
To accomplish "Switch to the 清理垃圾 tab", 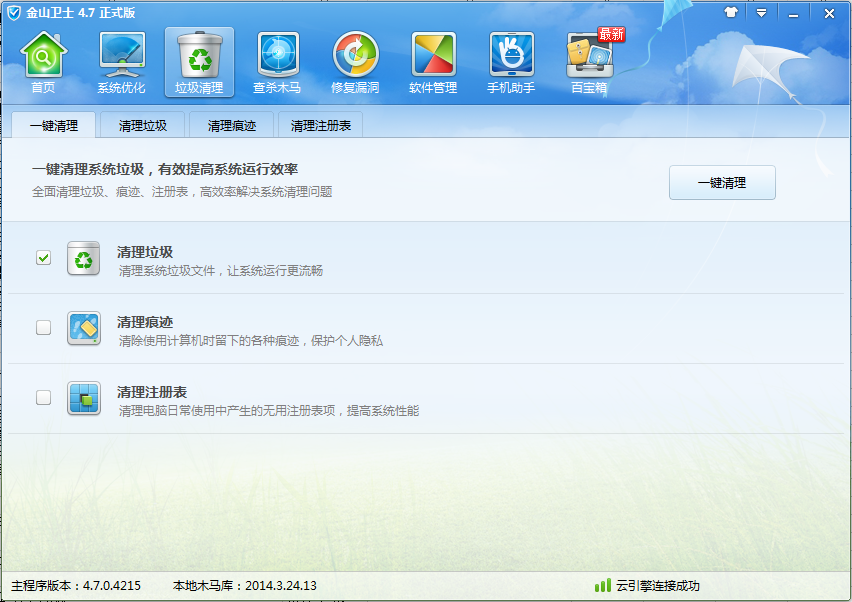I will pyautogui.click(x=143, y=126).
